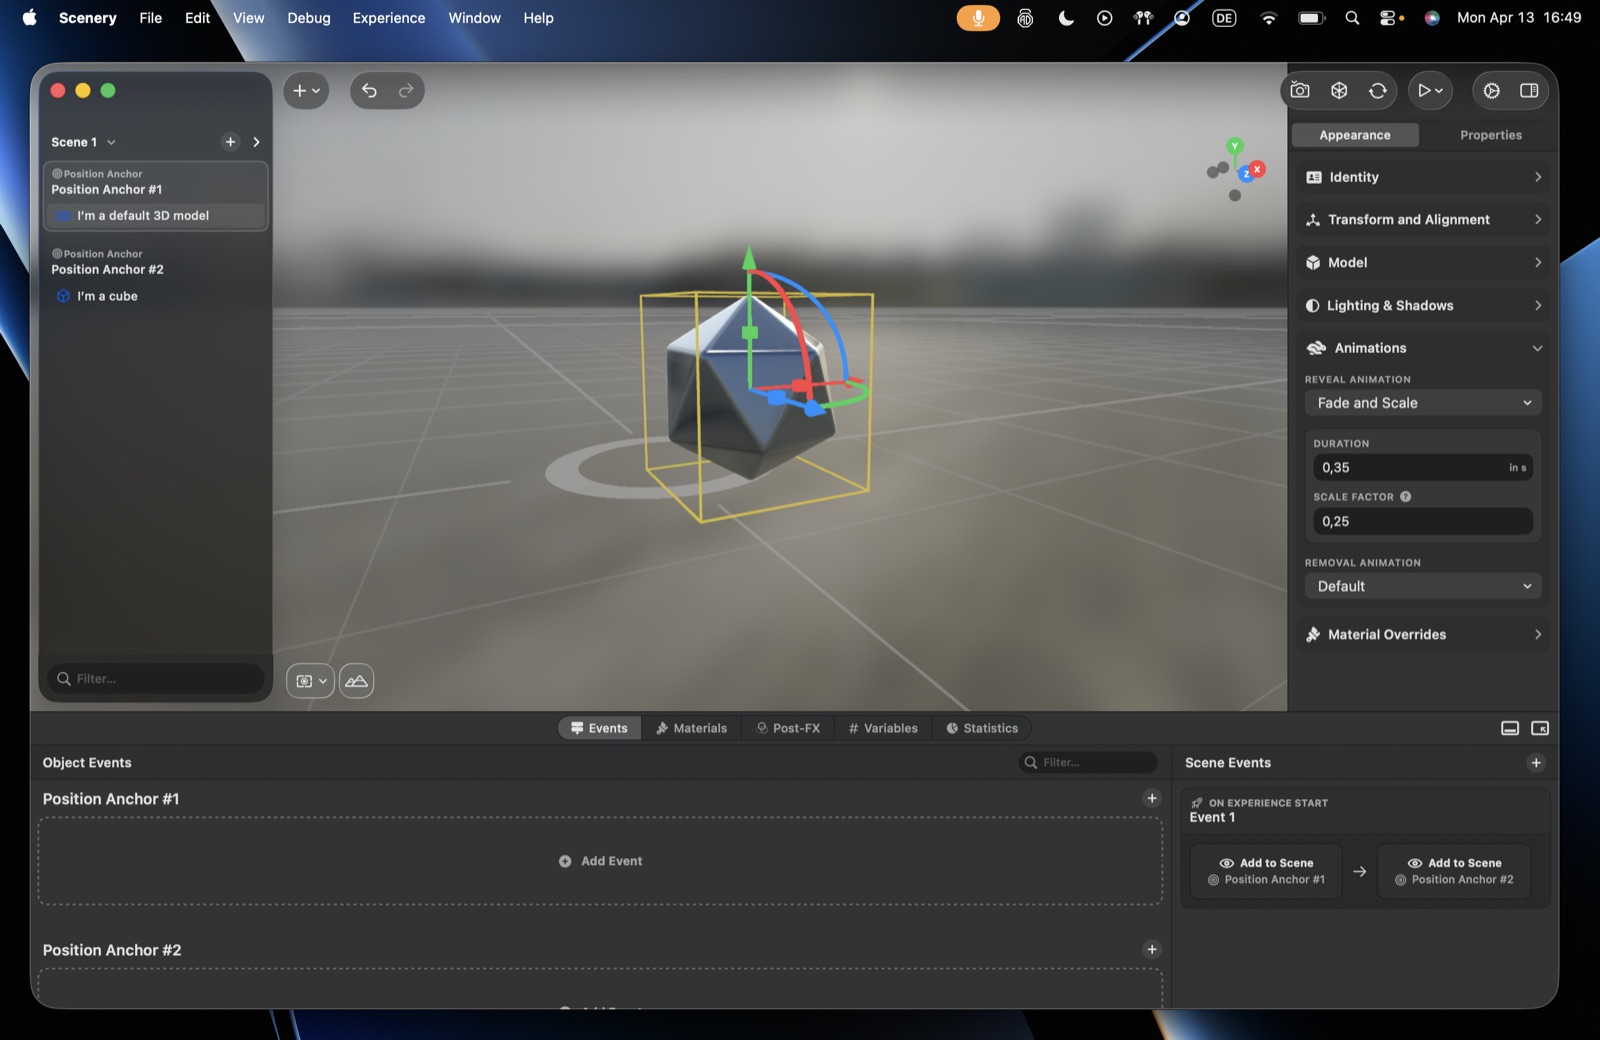This screenshot has height=1040, width=1600.
Task: Open the Experience menu
Action: pos(388,18)
